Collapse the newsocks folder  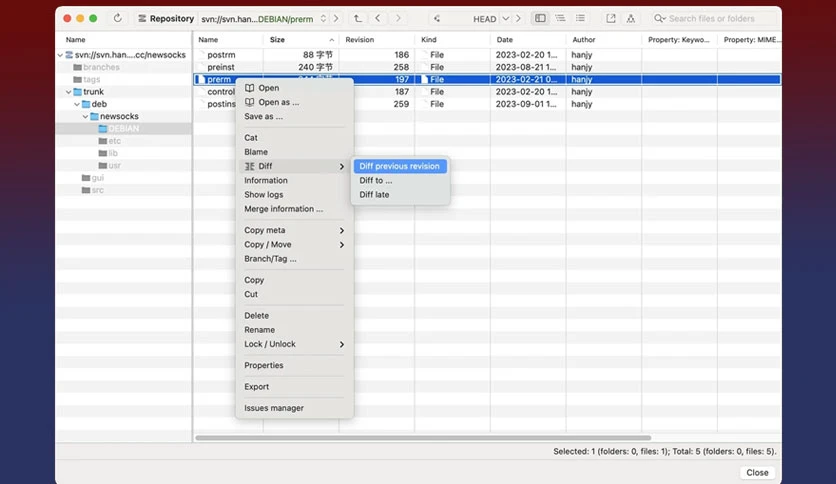click(86, 116)
